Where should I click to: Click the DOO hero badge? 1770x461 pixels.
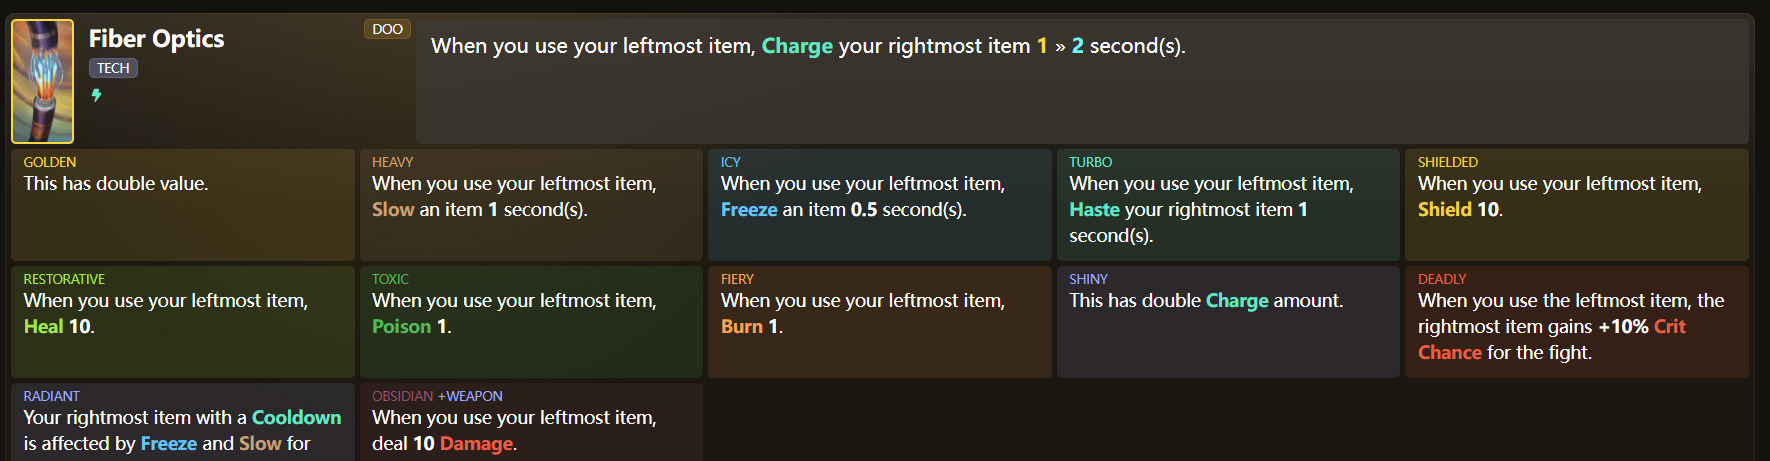[x=387, y=29]
